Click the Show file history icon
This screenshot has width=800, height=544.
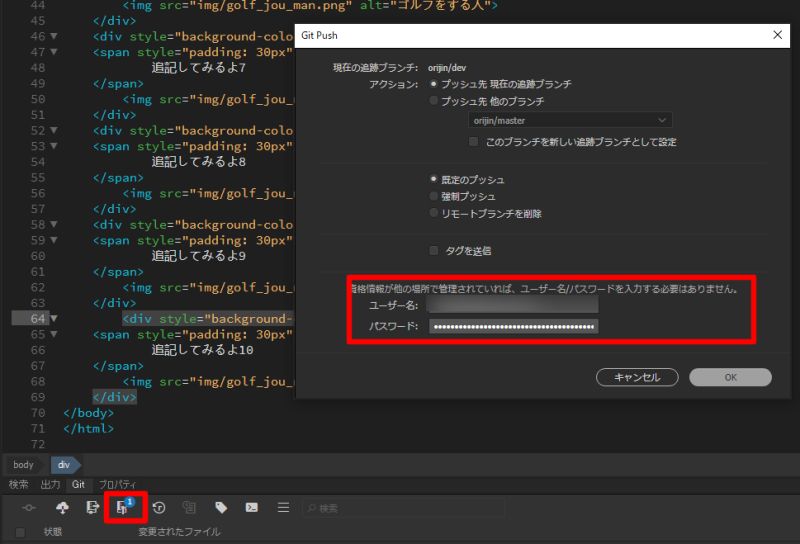(x=189, y=507)
